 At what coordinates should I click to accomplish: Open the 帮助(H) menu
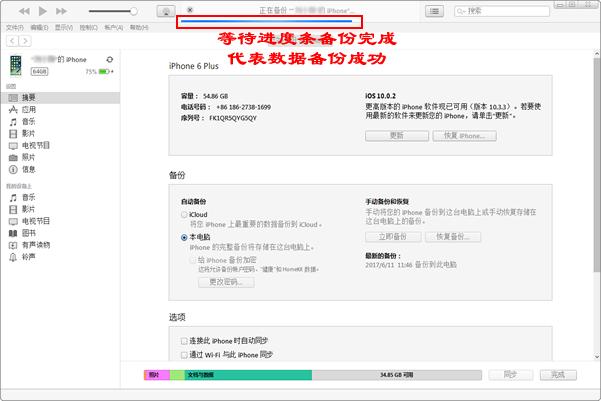click(x=139, y=27)
